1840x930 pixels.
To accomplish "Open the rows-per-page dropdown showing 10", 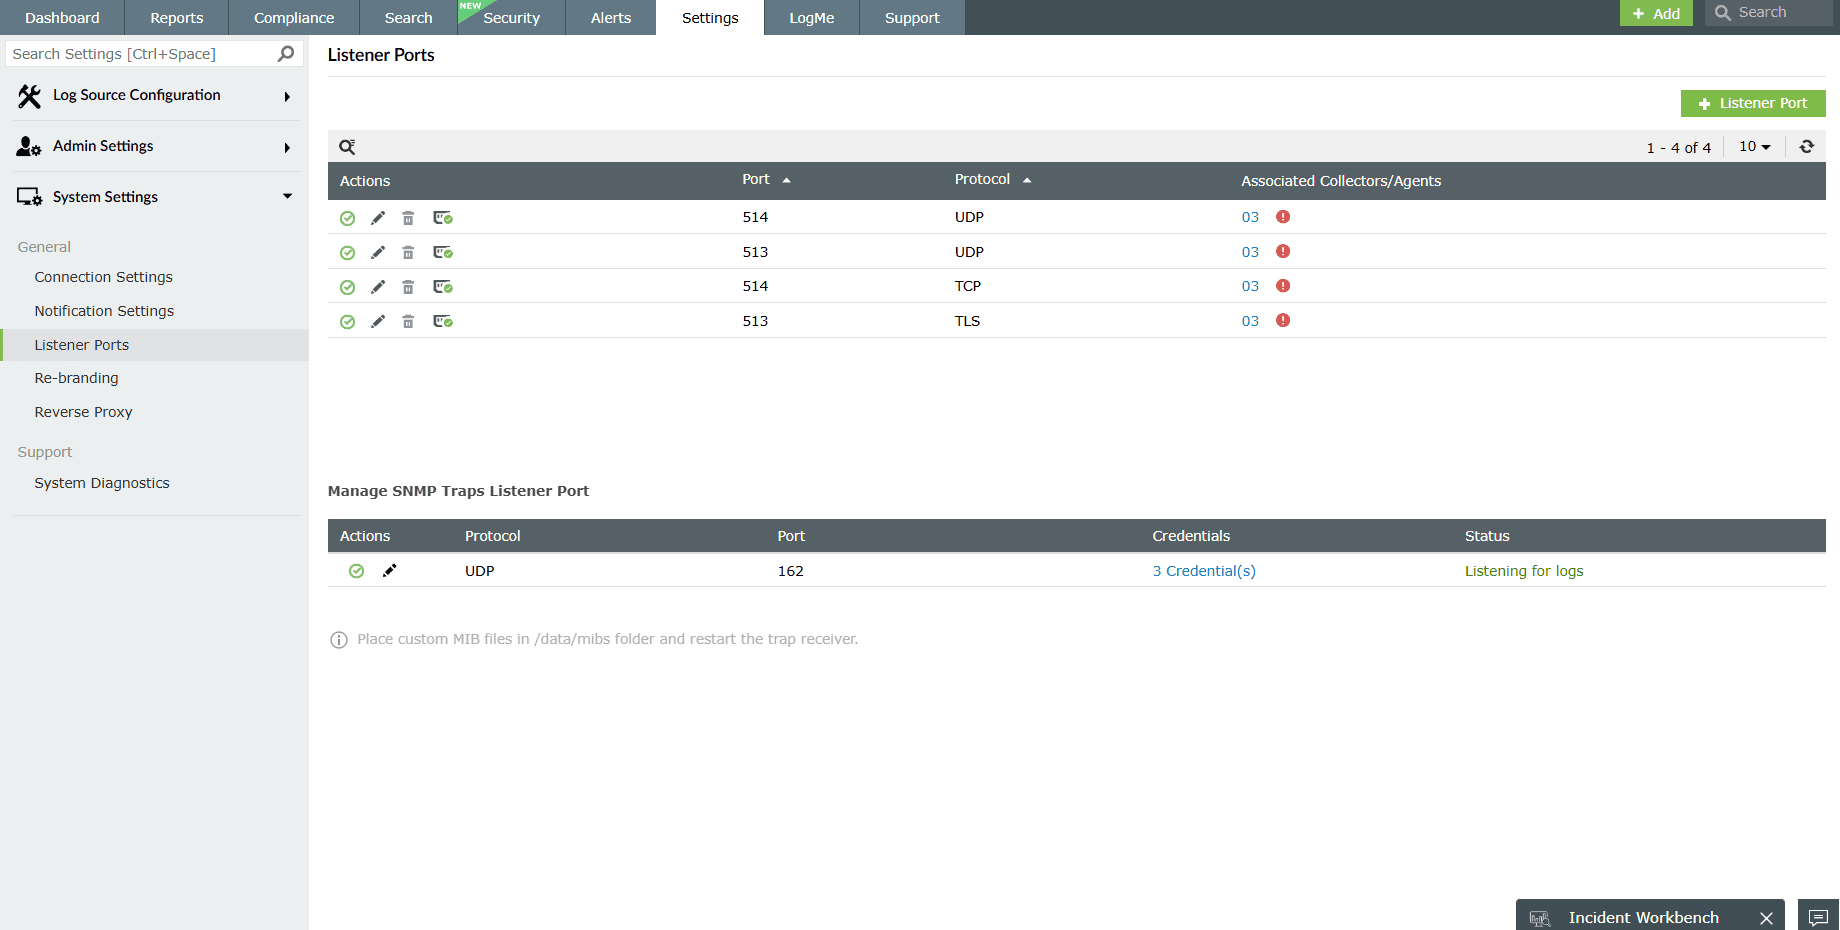I will pyautogui.click(x=1753, y=146).
